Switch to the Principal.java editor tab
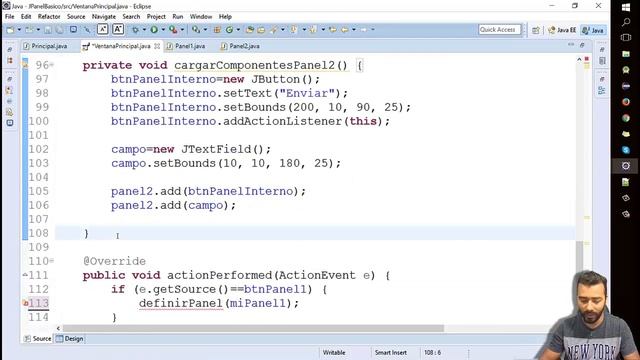The width and height of the screenshot is (640, 360). point(45,46)
